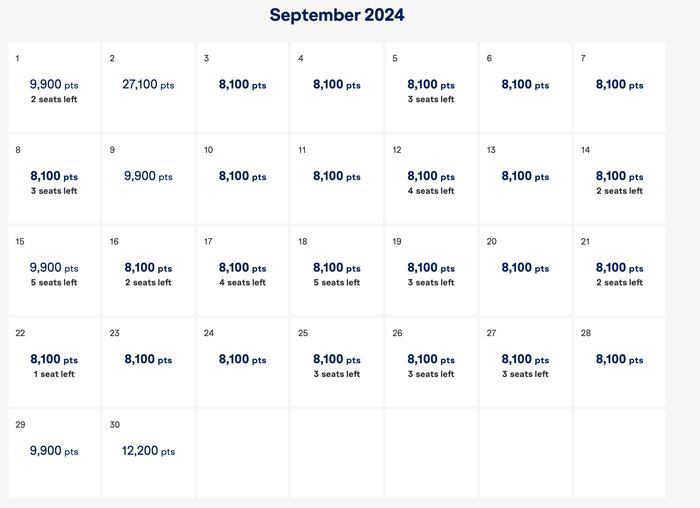This screenshot has height=508, width=700.
Task: Select September 22 with 1 seat left
Action: click(x=54, y=362)
